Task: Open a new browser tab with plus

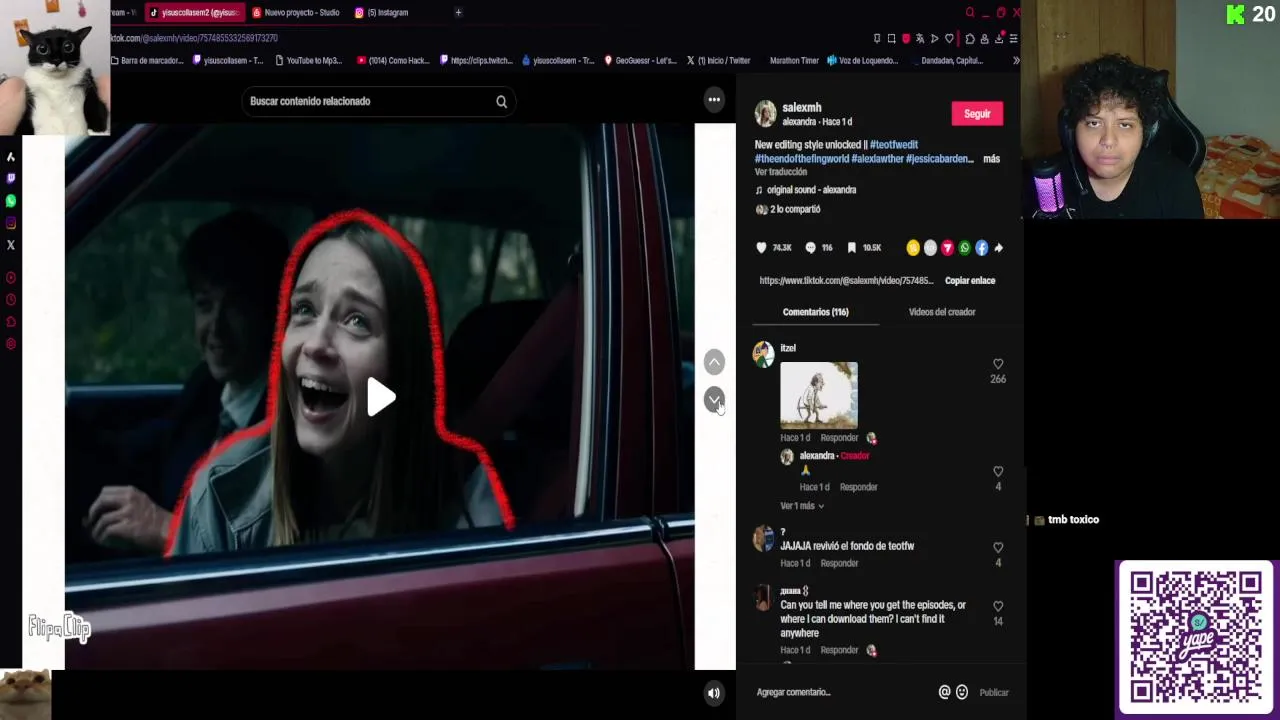Action: pyautogui.click(x=458, y=12)
